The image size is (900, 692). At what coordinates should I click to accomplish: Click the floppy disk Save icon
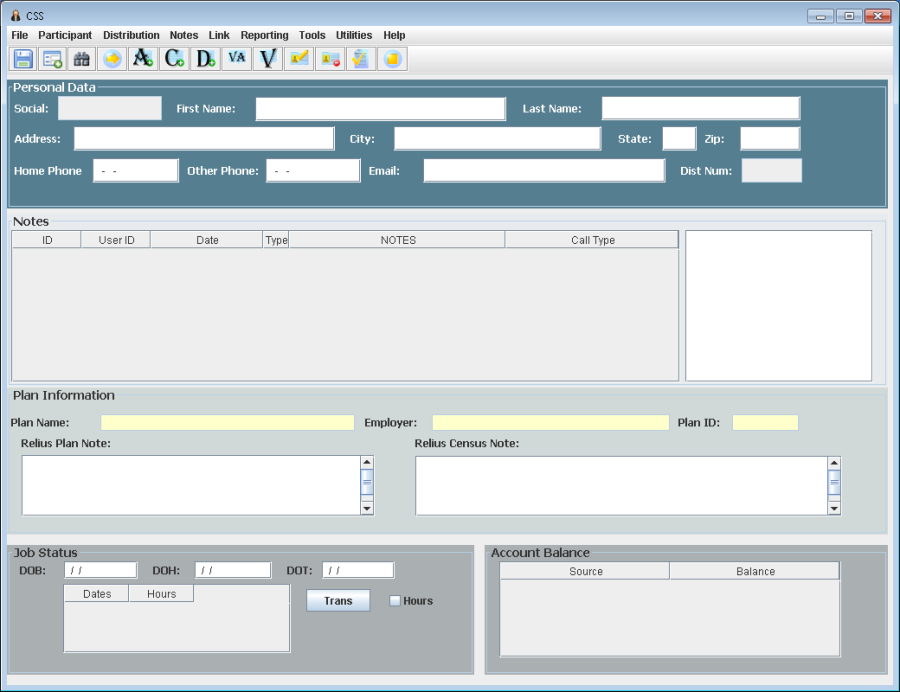[23, 59]
